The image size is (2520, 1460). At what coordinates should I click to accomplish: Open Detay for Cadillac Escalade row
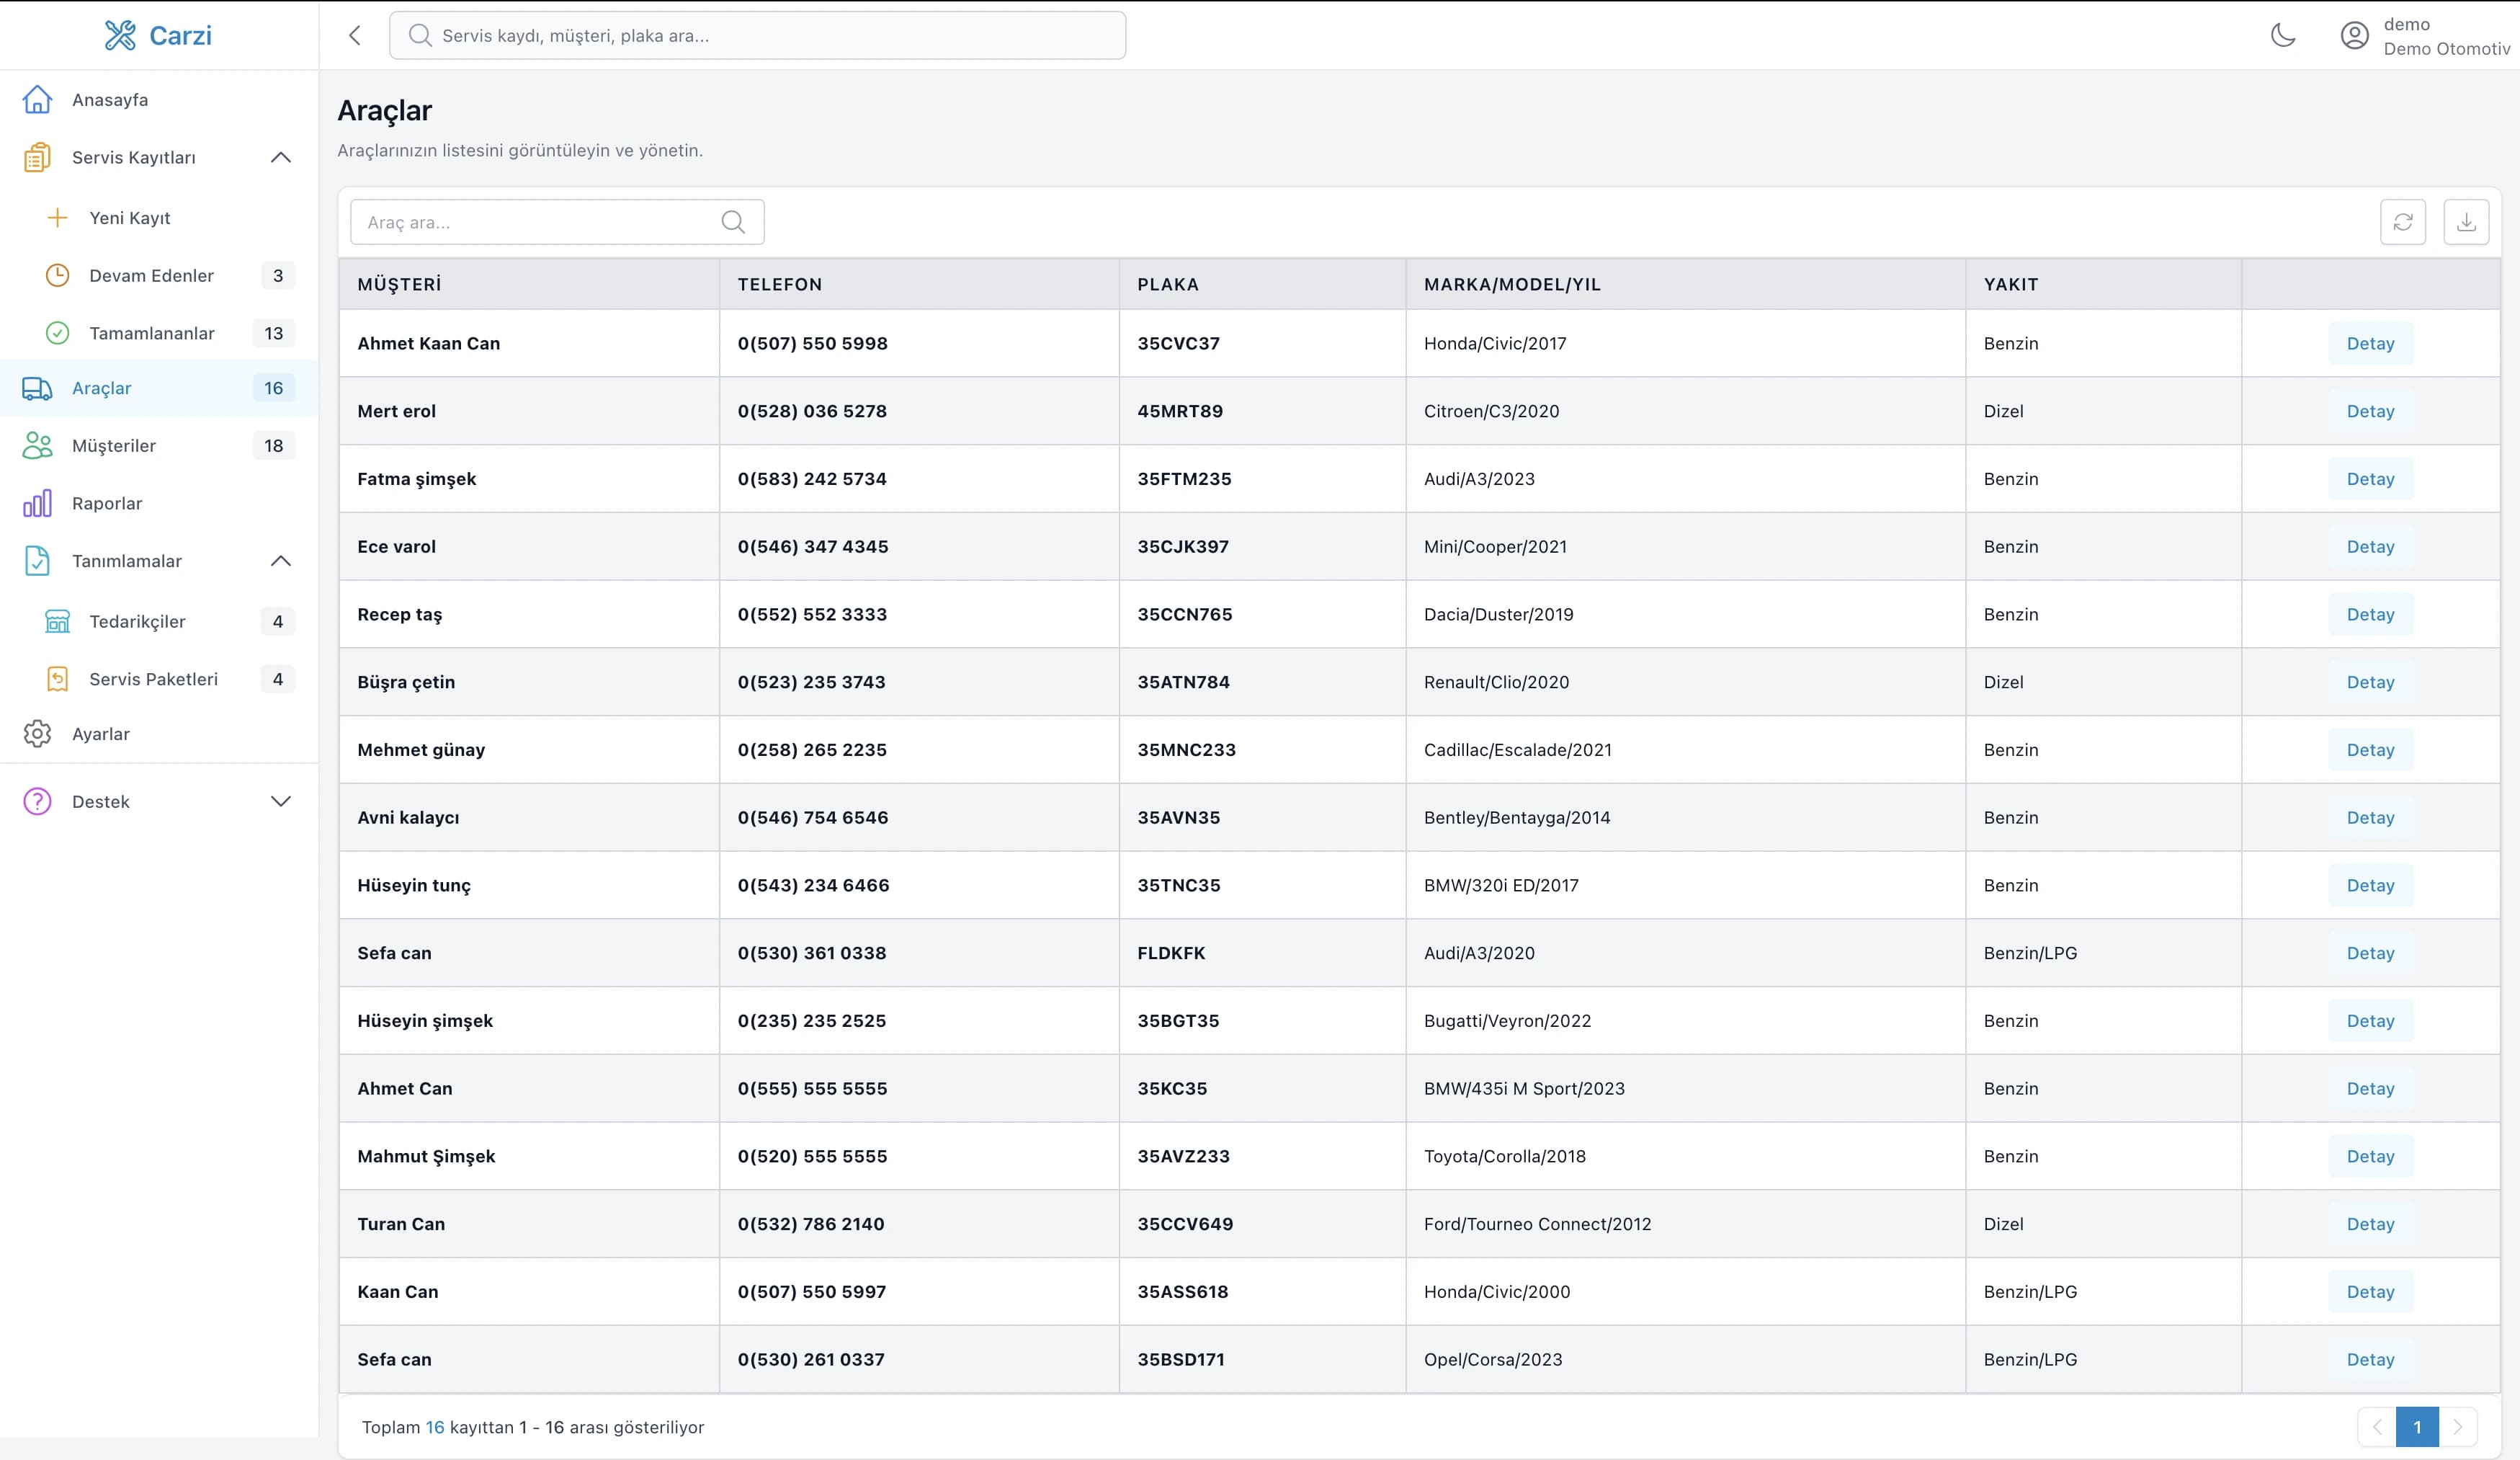pos(2370,750)
